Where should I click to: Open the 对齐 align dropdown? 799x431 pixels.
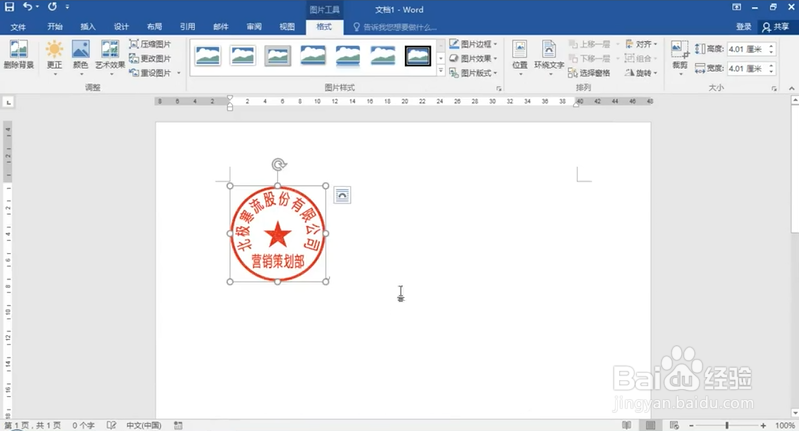pos(642,44)
